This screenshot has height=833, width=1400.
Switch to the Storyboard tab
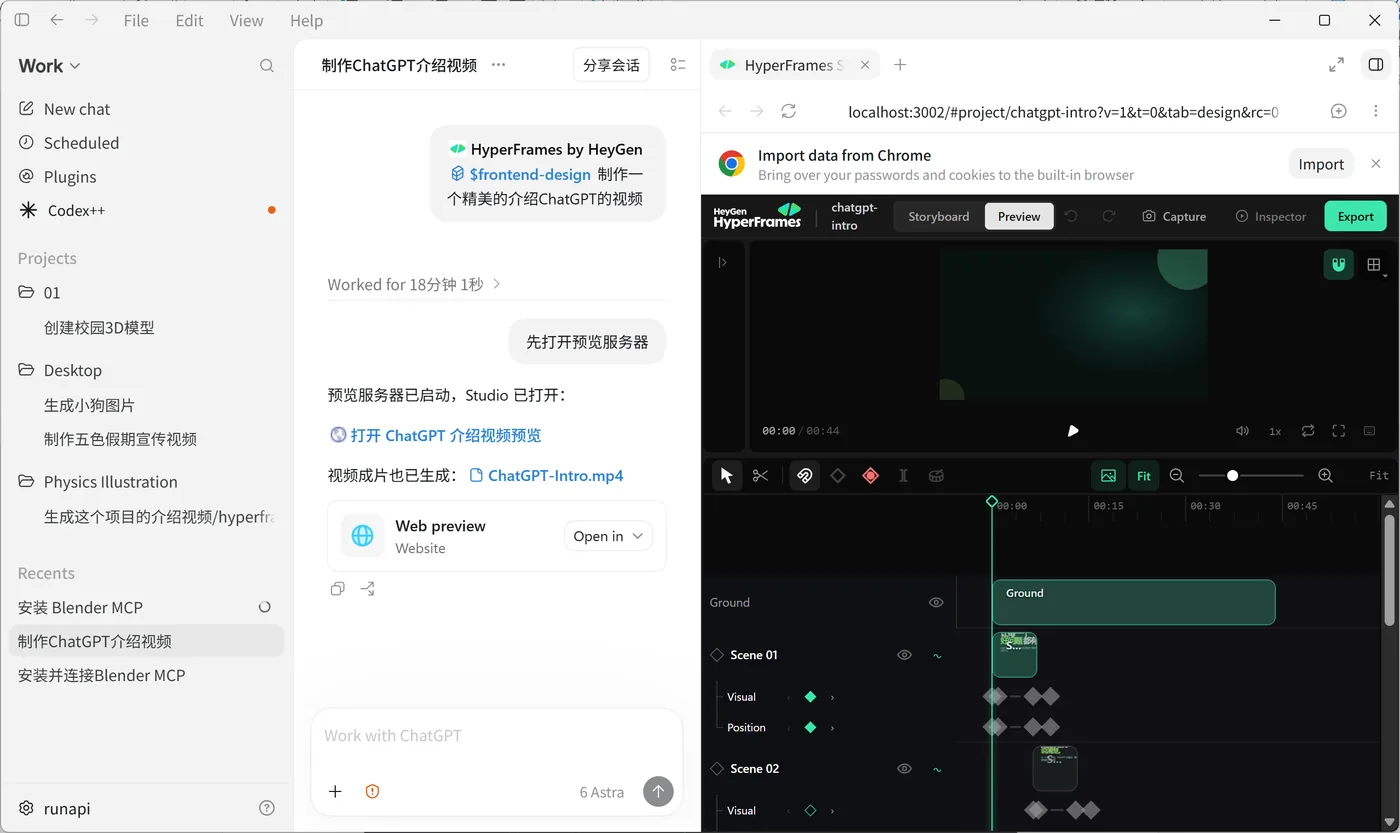939,216
